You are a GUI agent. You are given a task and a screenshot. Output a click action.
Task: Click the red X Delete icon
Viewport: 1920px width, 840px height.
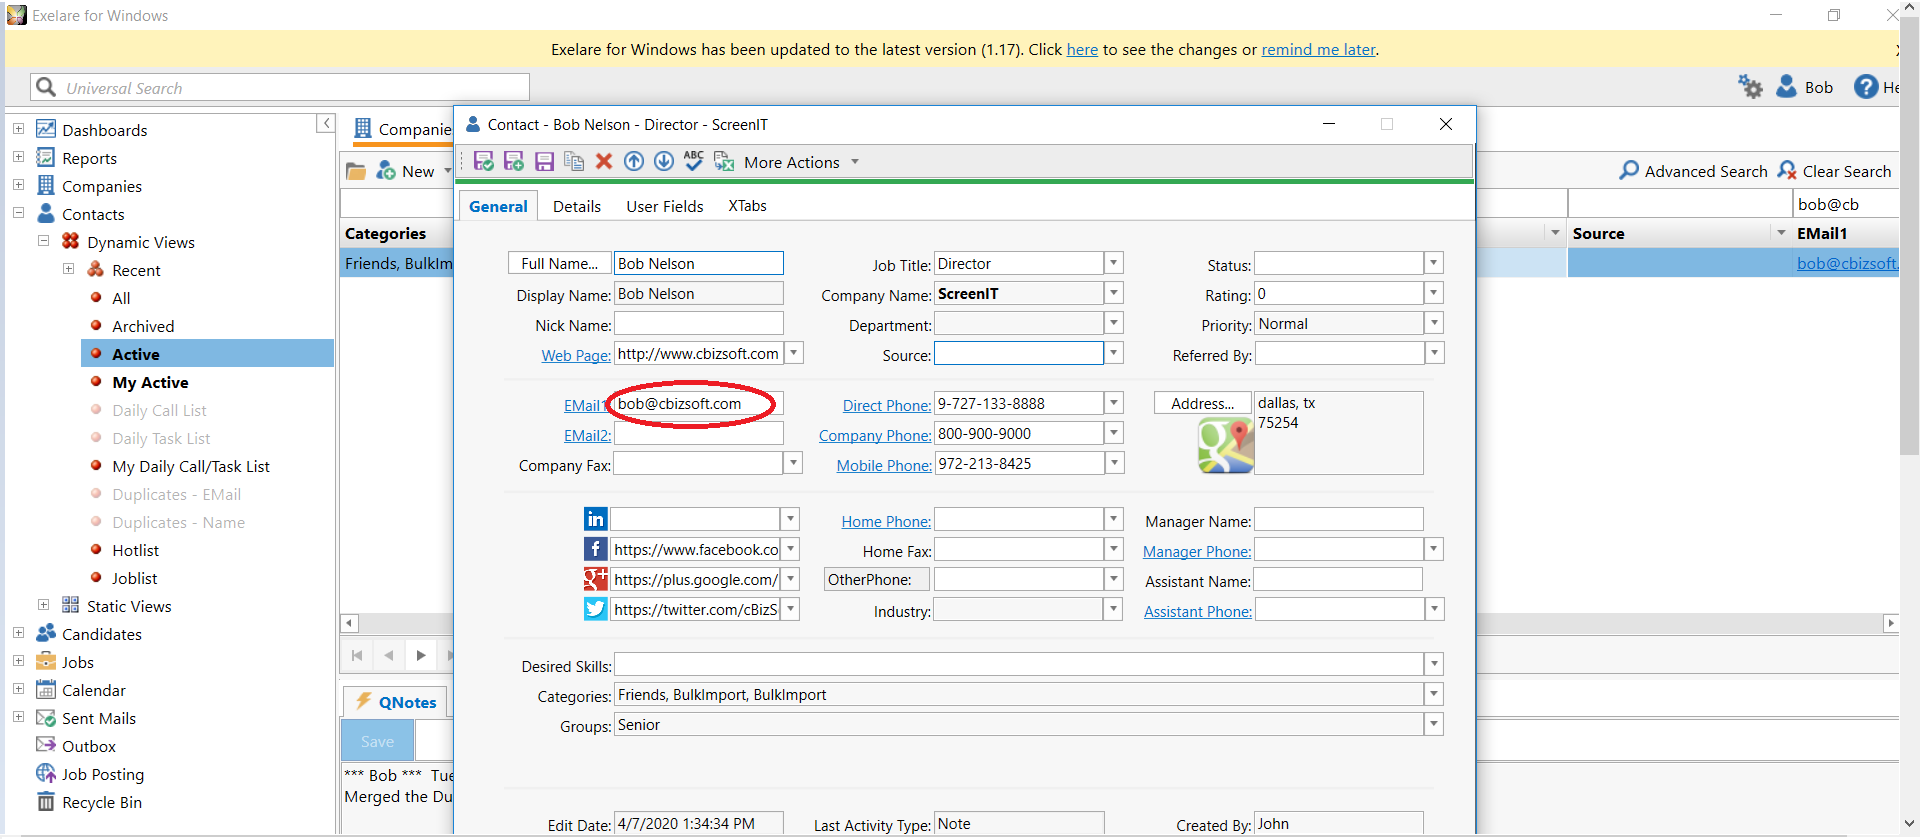604,162
